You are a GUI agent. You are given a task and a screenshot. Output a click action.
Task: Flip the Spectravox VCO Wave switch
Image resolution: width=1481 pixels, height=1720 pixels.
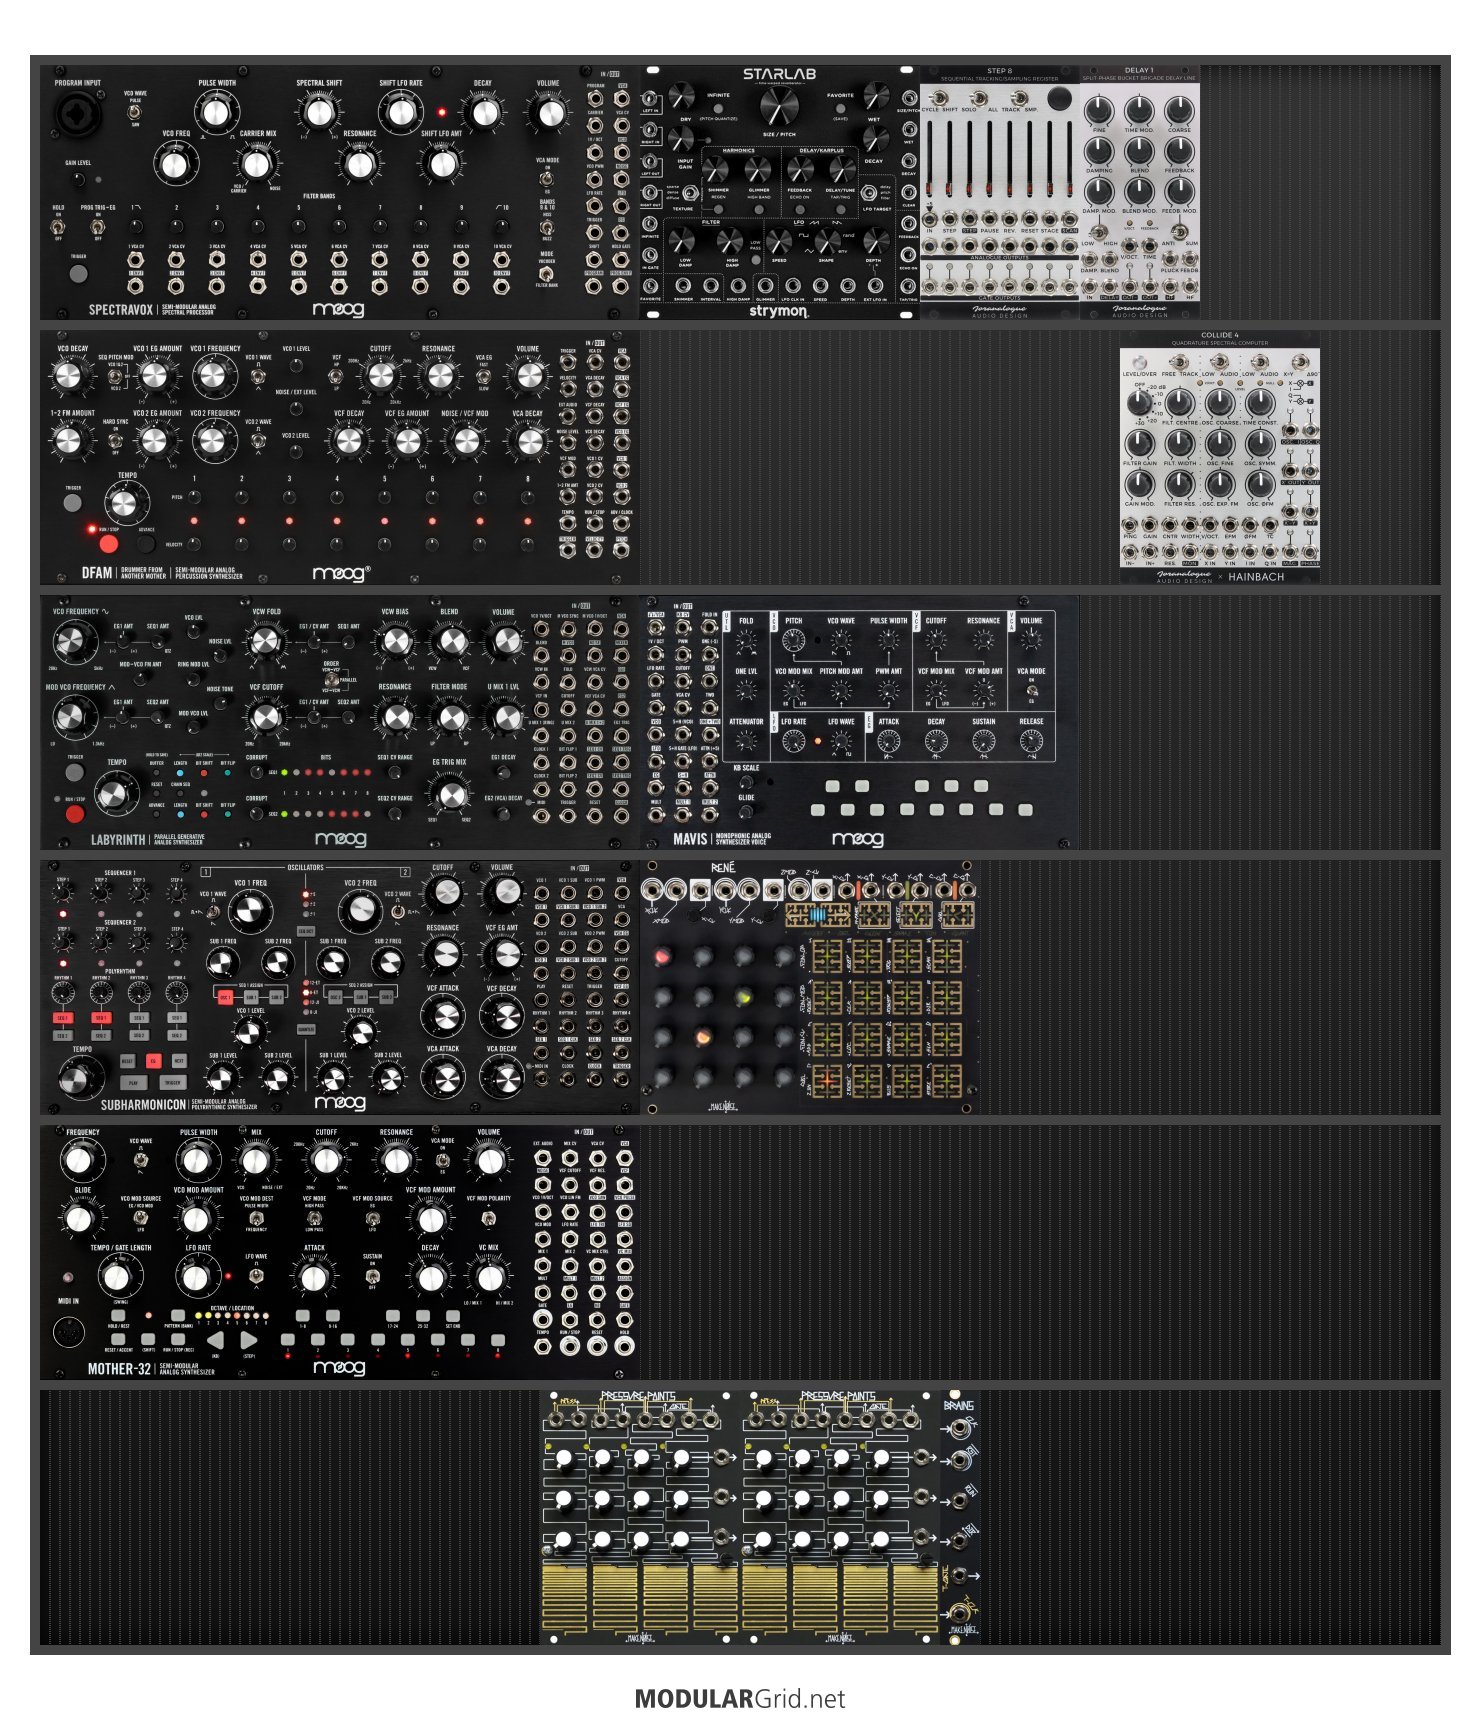(136, 112)
